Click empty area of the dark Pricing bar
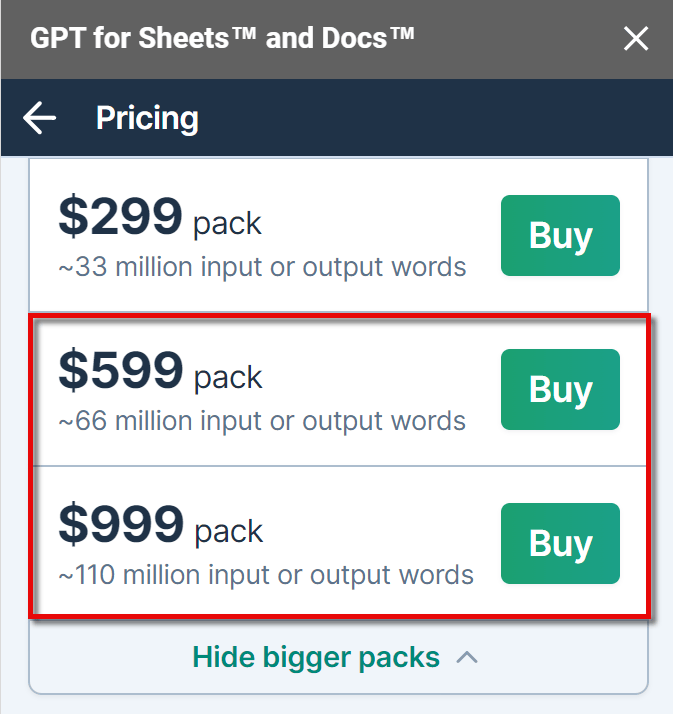This screenshot has width=673, height=714. 410,118
